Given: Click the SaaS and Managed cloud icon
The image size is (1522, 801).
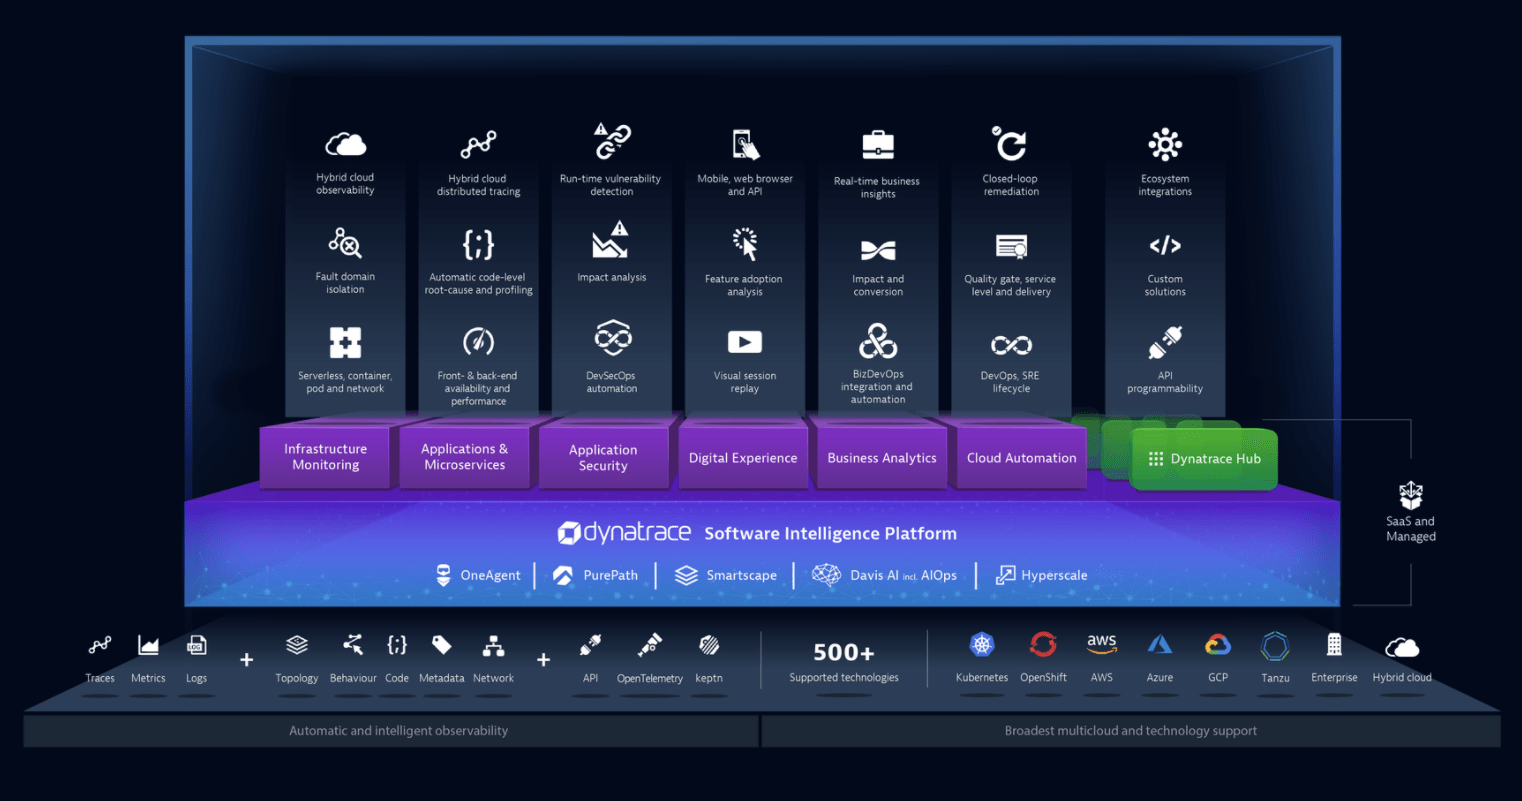Looking at the screenshot, I should pos(1410,493).
